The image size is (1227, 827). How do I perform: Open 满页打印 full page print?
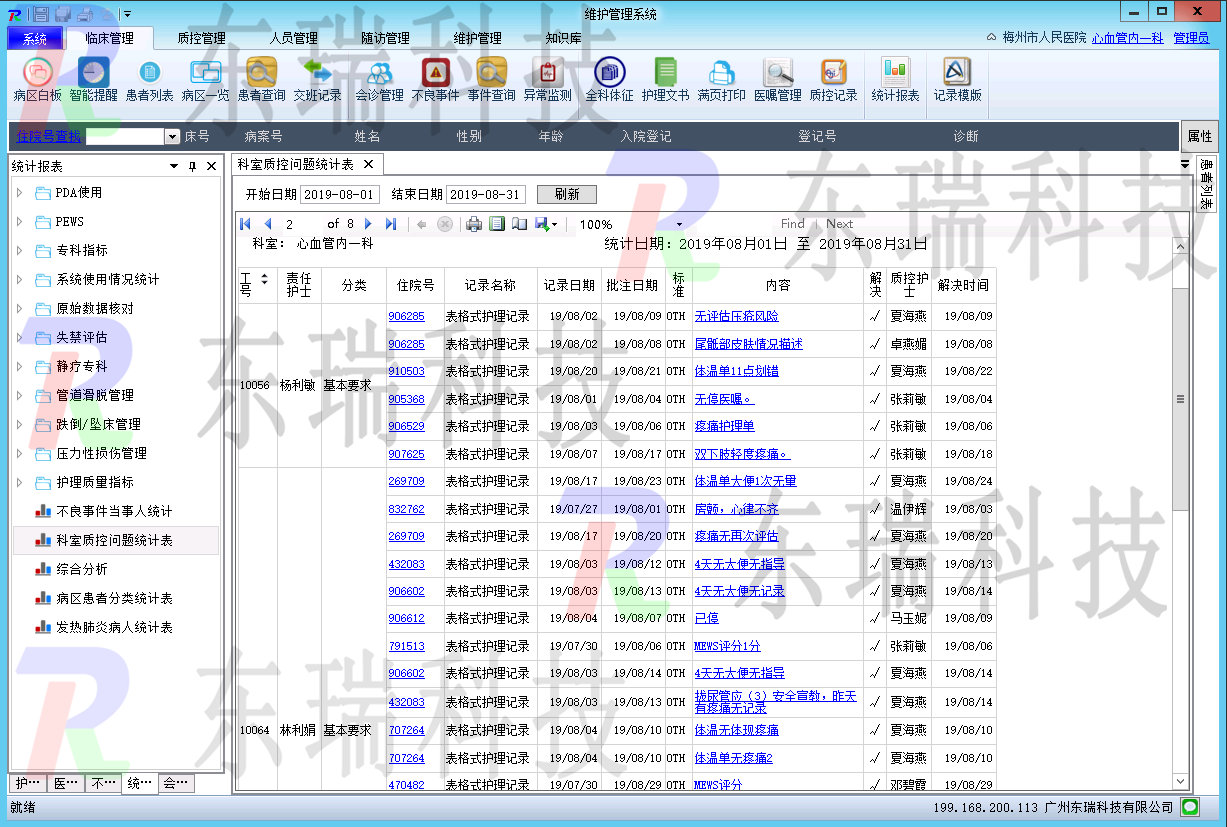pyautogui.click(x=721, y=80)
